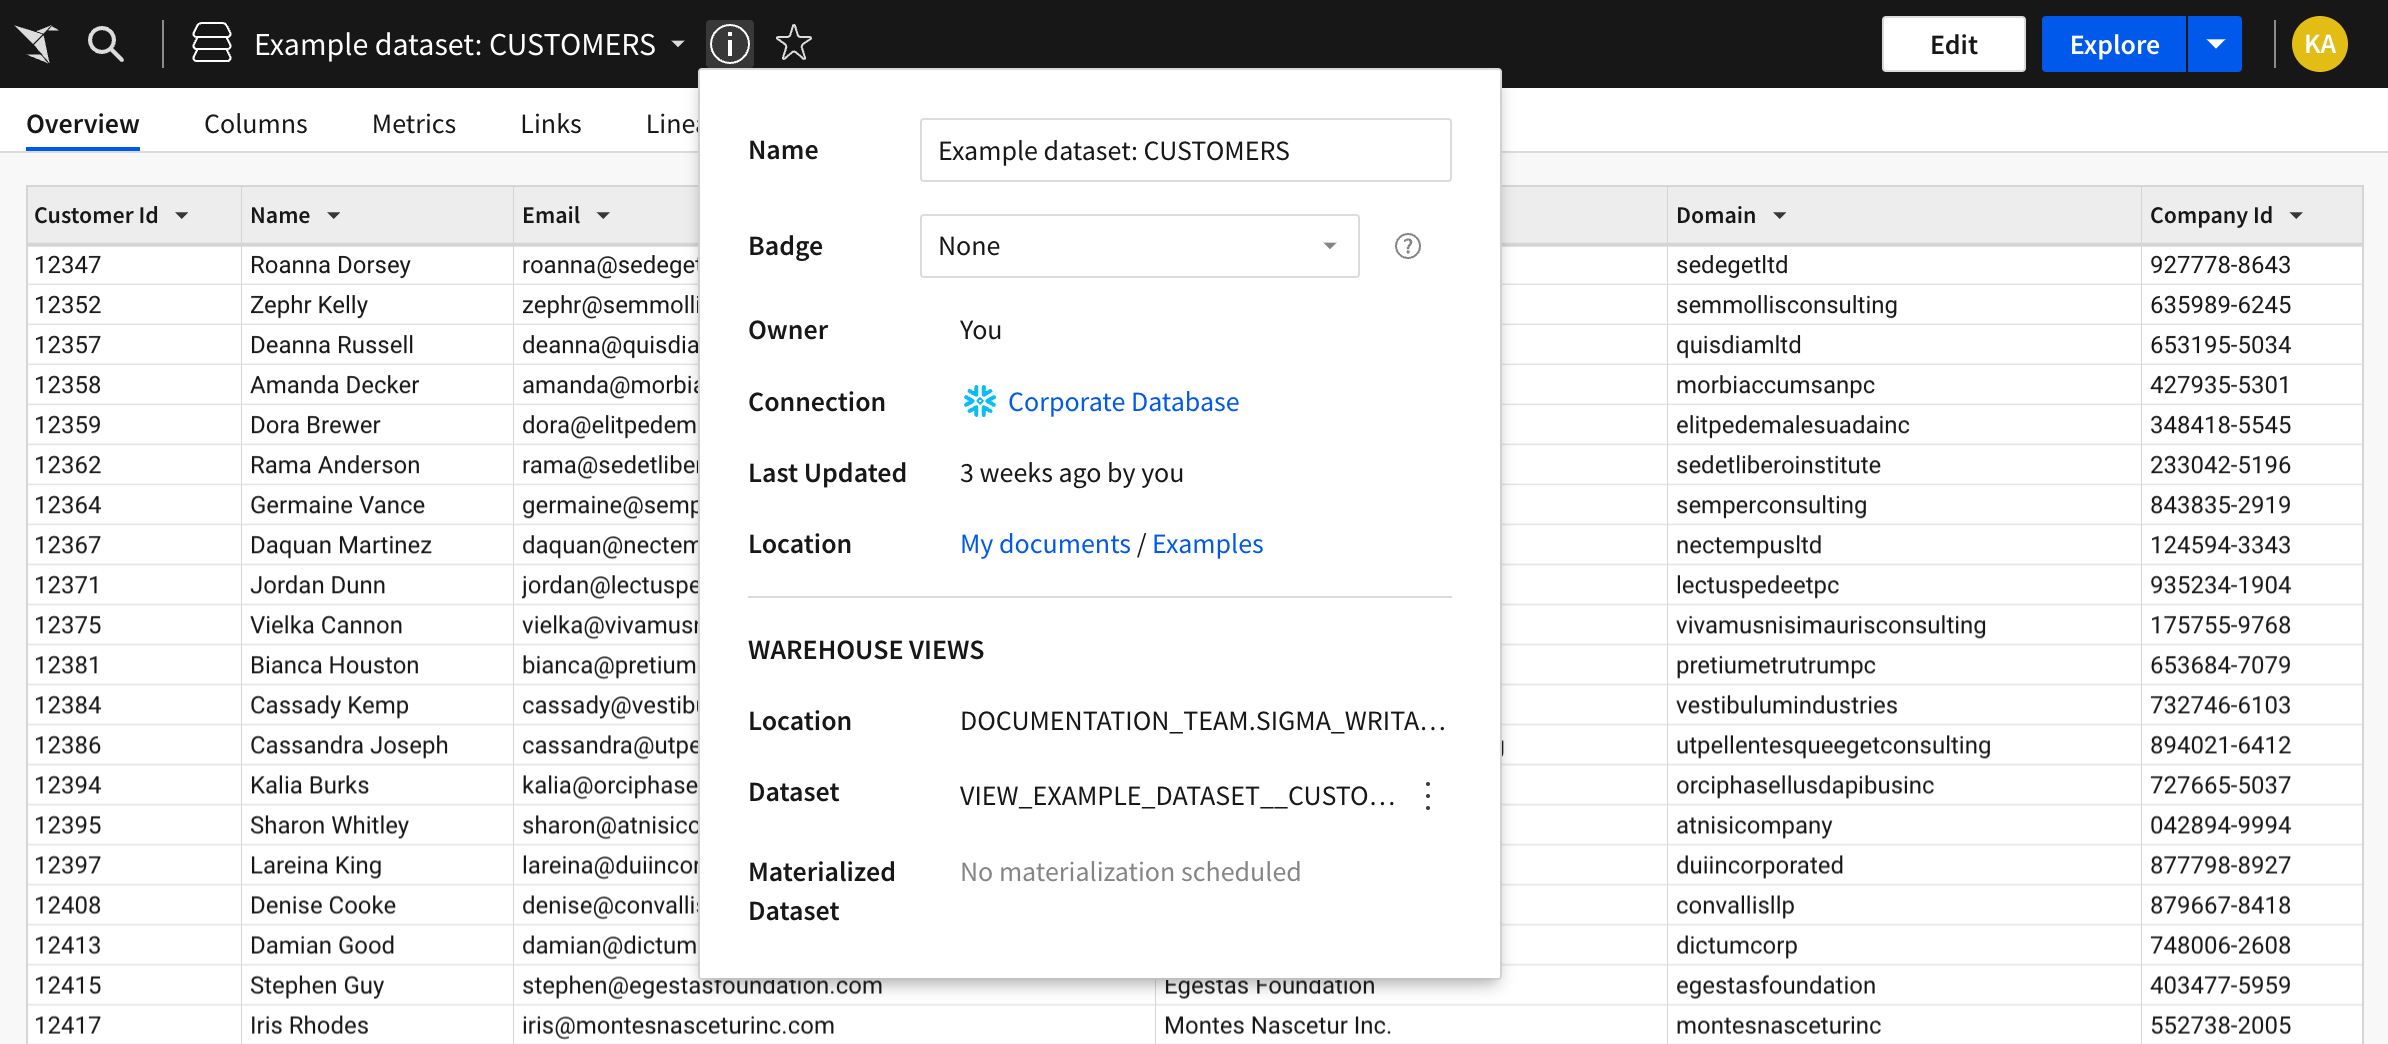Screen dimensions: 2388x1044
Task: Open the Company Id column menu arrow
Action: [2296, 216]
